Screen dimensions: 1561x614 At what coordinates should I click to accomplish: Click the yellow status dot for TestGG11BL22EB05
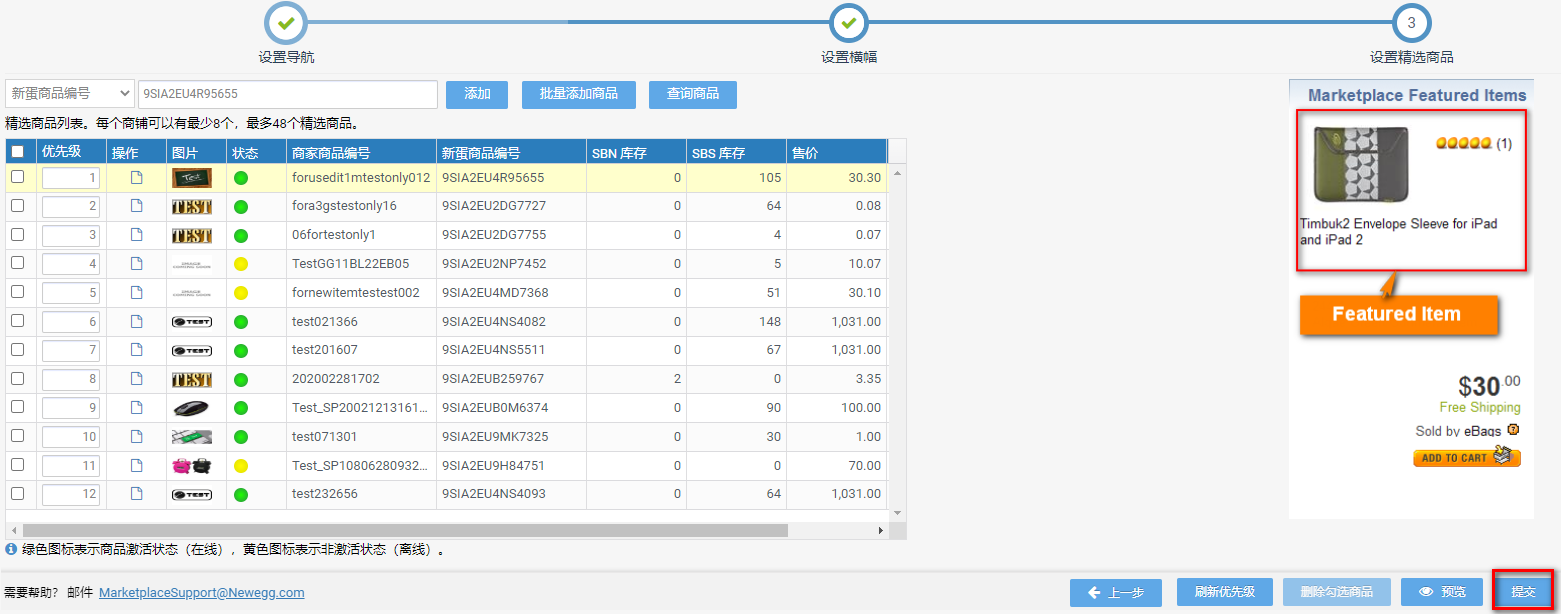click(241, 264)
